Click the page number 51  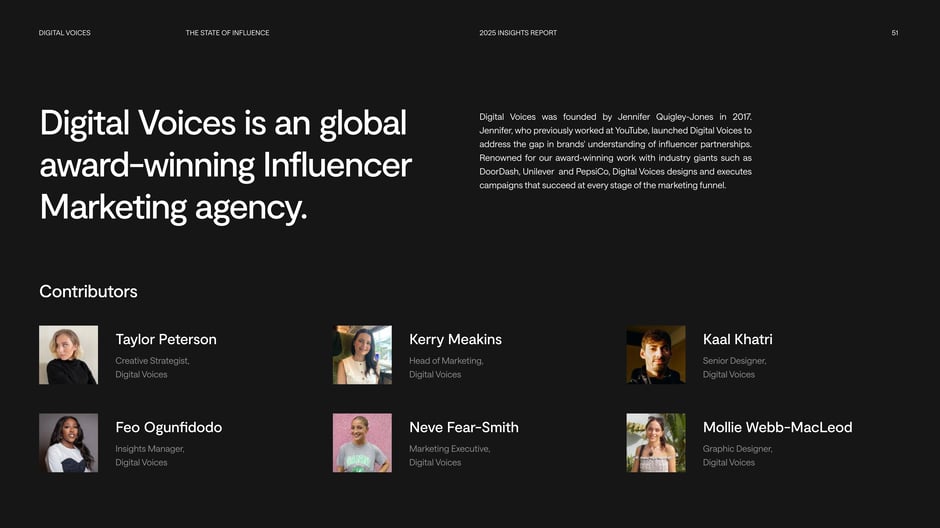pos(894,33)
